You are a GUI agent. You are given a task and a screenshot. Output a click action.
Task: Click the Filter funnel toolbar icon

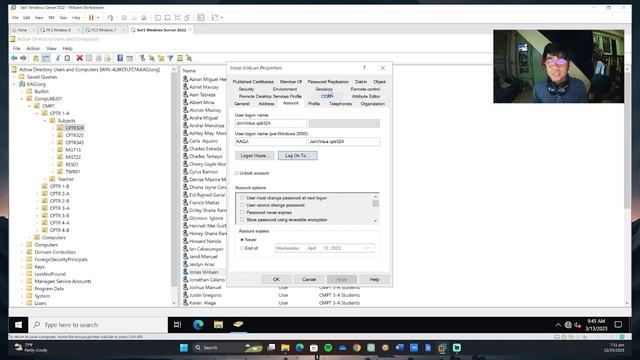[x=171, y=58]
